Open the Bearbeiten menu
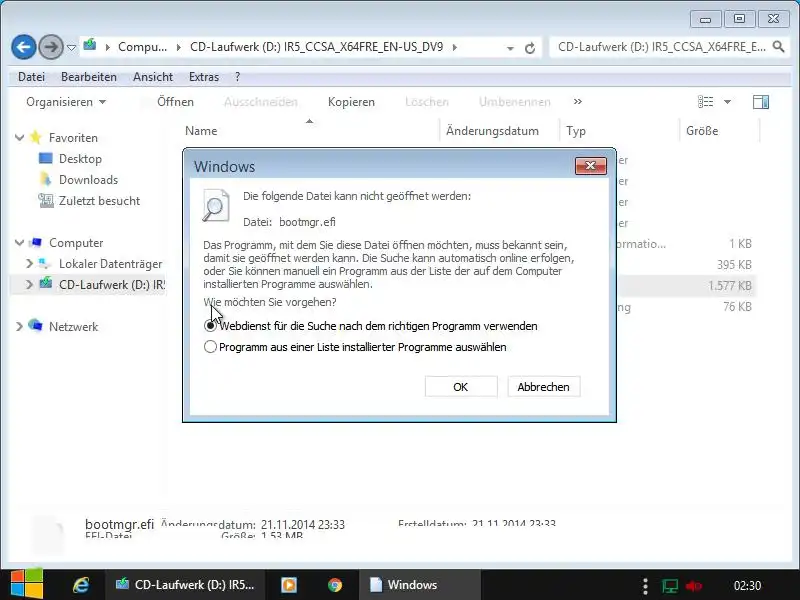Image resolution: width=800 pixels, height=600 pixels. (89, 77)
